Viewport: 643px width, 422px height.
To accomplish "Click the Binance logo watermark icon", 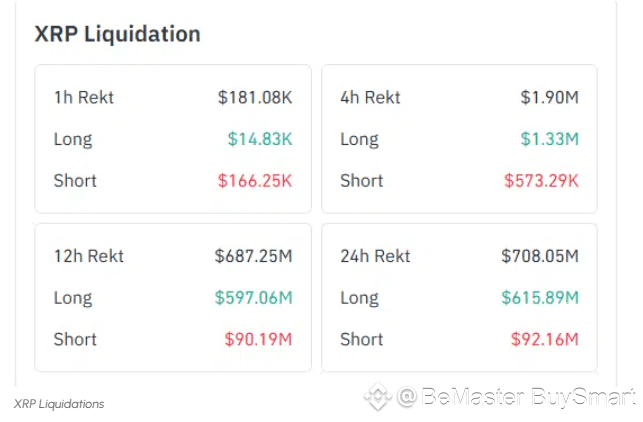I will pyautogui.click(x=377, y=398).
